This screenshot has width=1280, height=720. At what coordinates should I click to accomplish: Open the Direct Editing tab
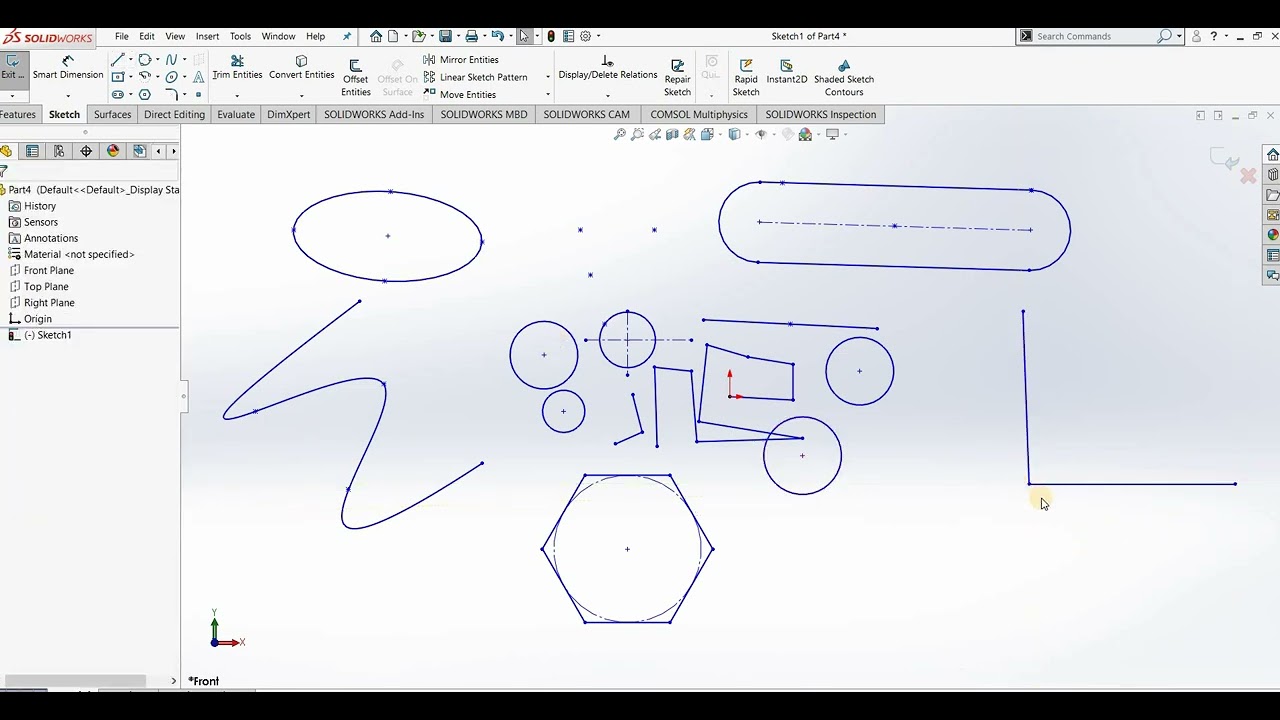coord(174,114)
